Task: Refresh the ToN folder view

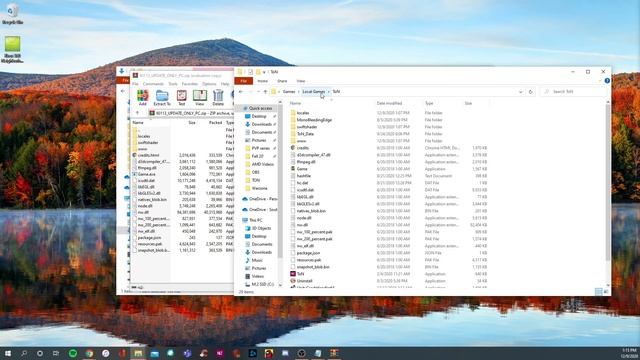Action: (x=531, y=92)
